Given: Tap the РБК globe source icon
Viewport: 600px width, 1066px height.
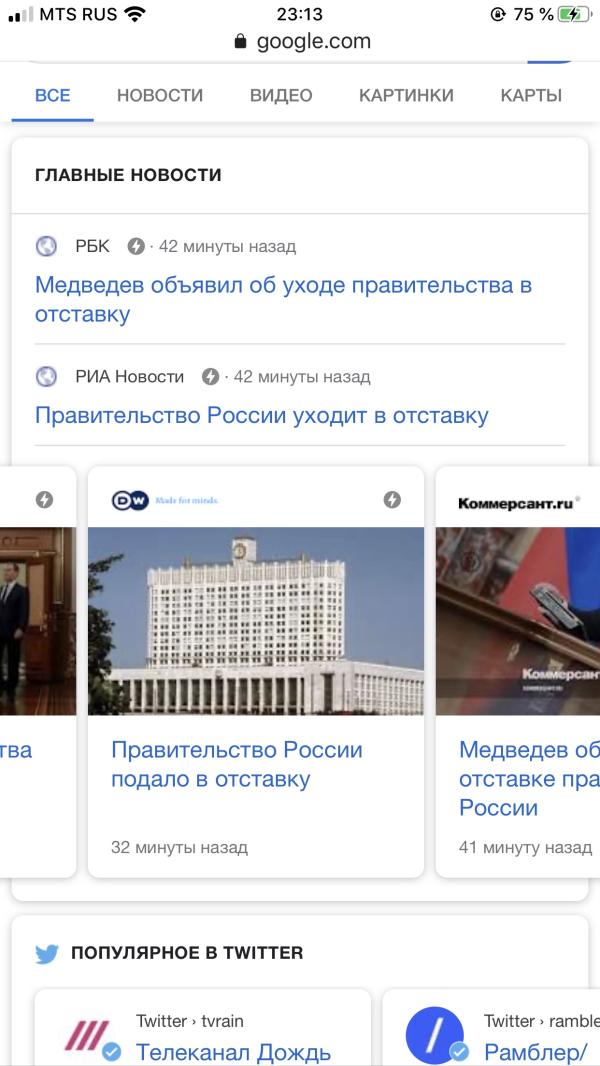Looking at the screenshot, I should point(46,245).
